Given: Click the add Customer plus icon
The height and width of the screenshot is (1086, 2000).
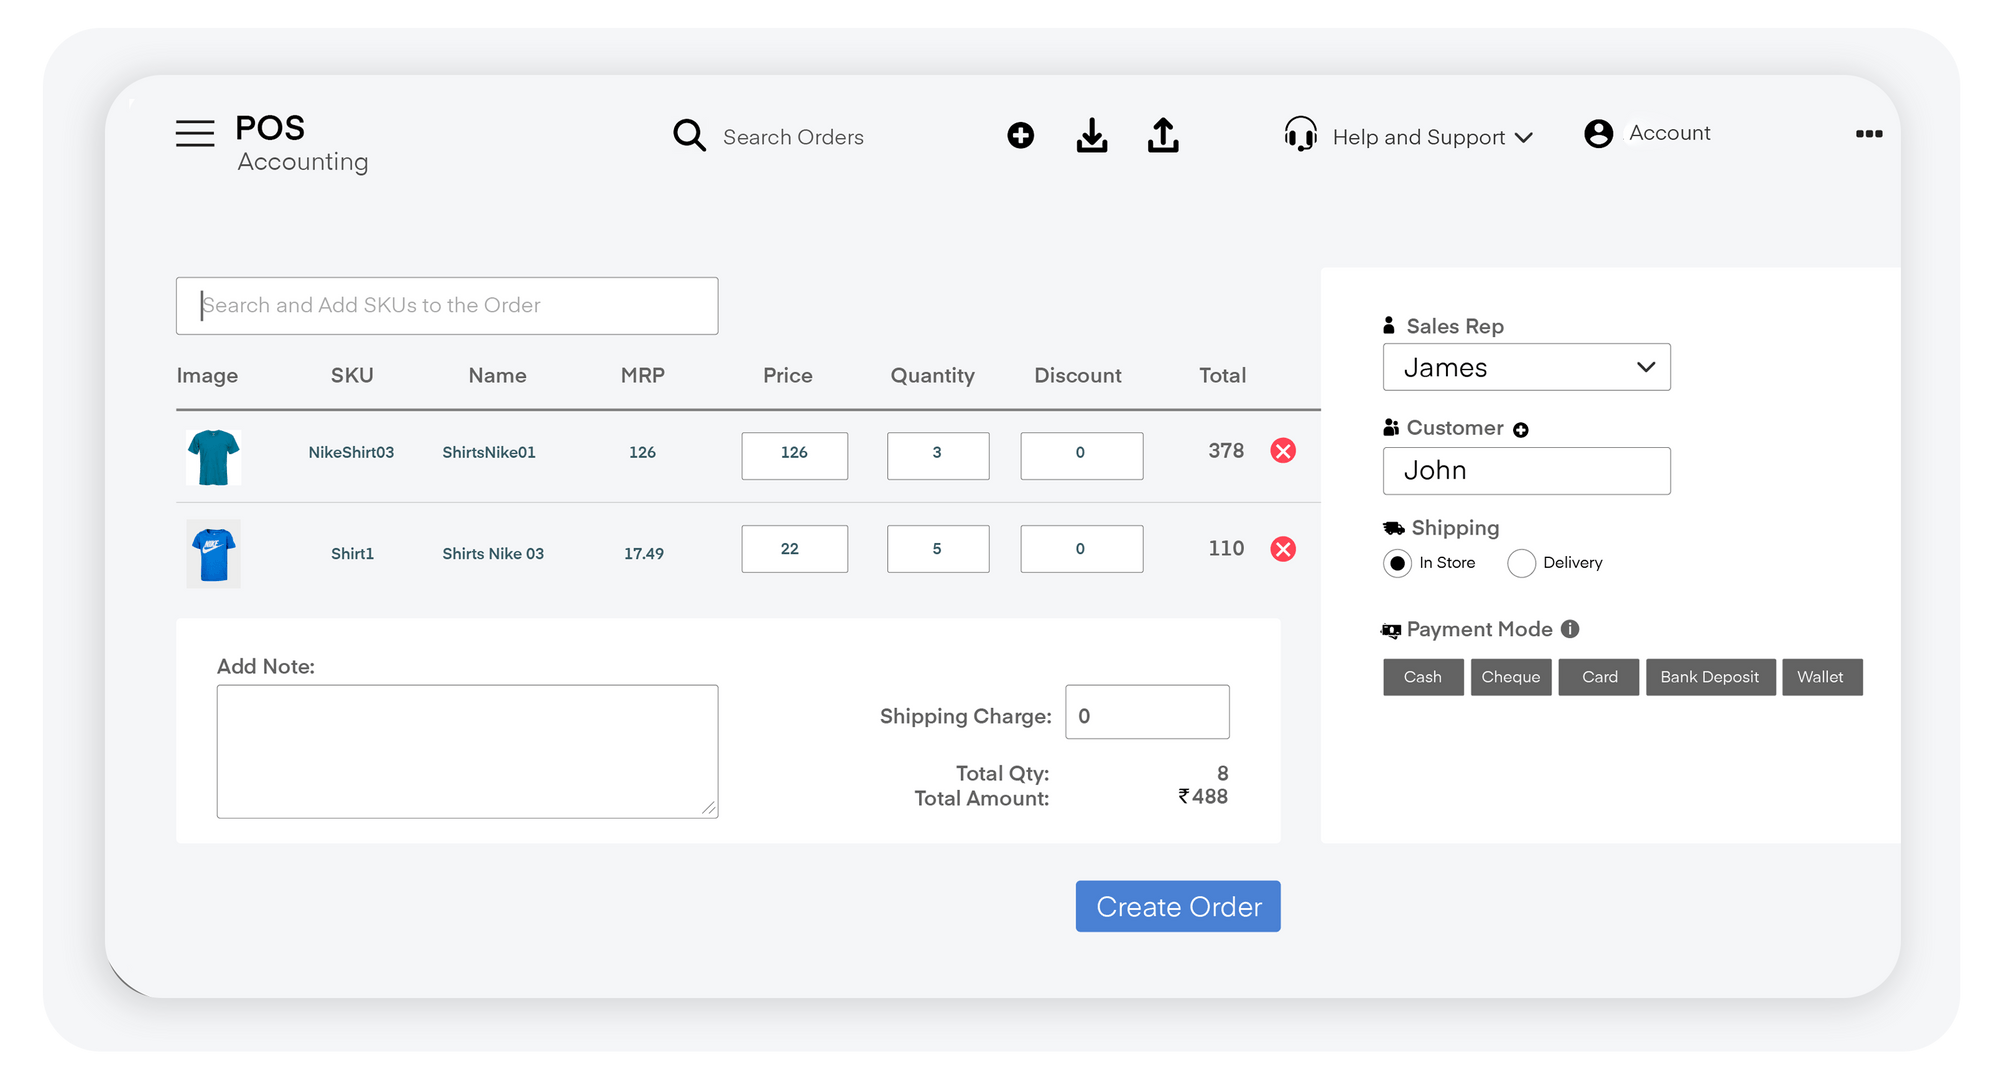Looking at the screenshot, I should coord(1521,429).
